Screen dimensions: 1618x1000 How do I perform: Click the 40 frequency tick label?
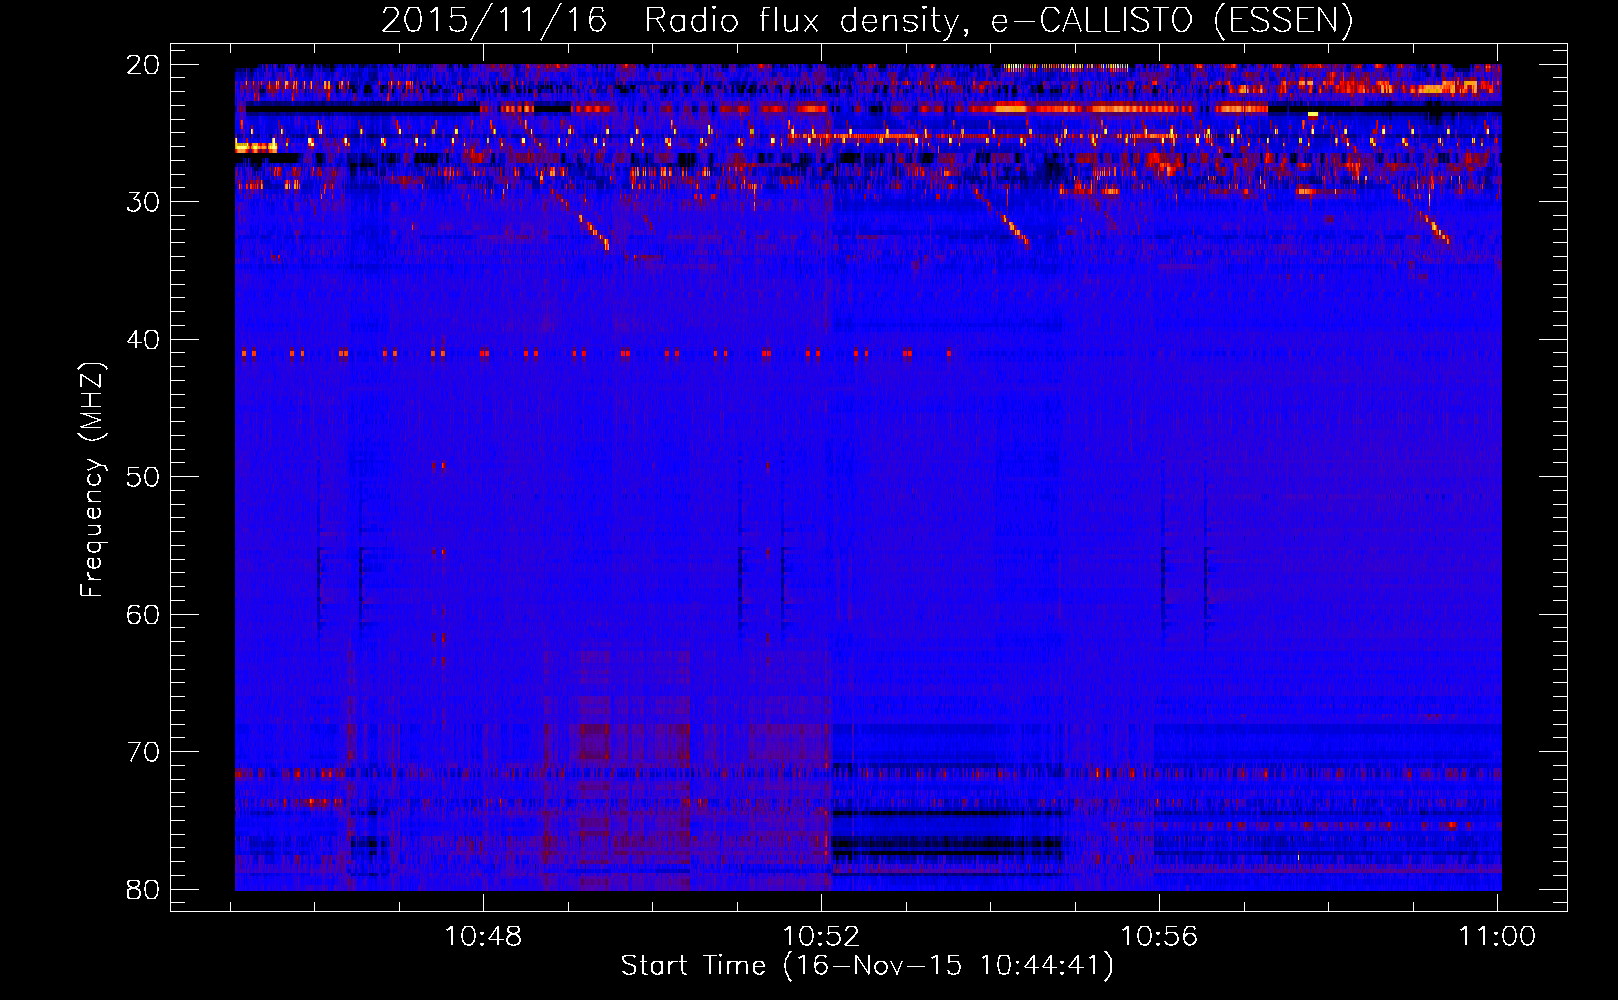[144, 340]
